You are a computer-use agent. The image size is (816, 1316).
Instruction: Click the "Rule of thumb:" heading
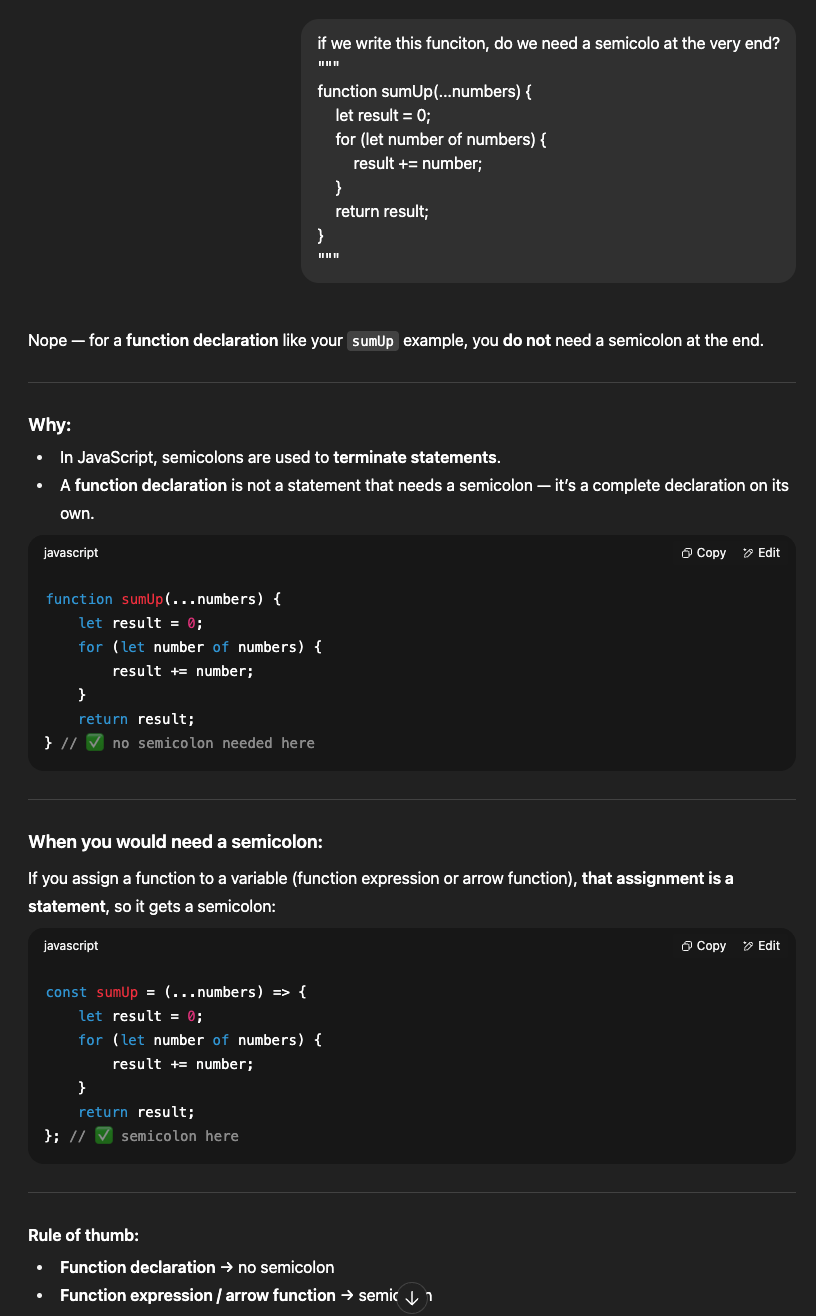pos(84,1236)
